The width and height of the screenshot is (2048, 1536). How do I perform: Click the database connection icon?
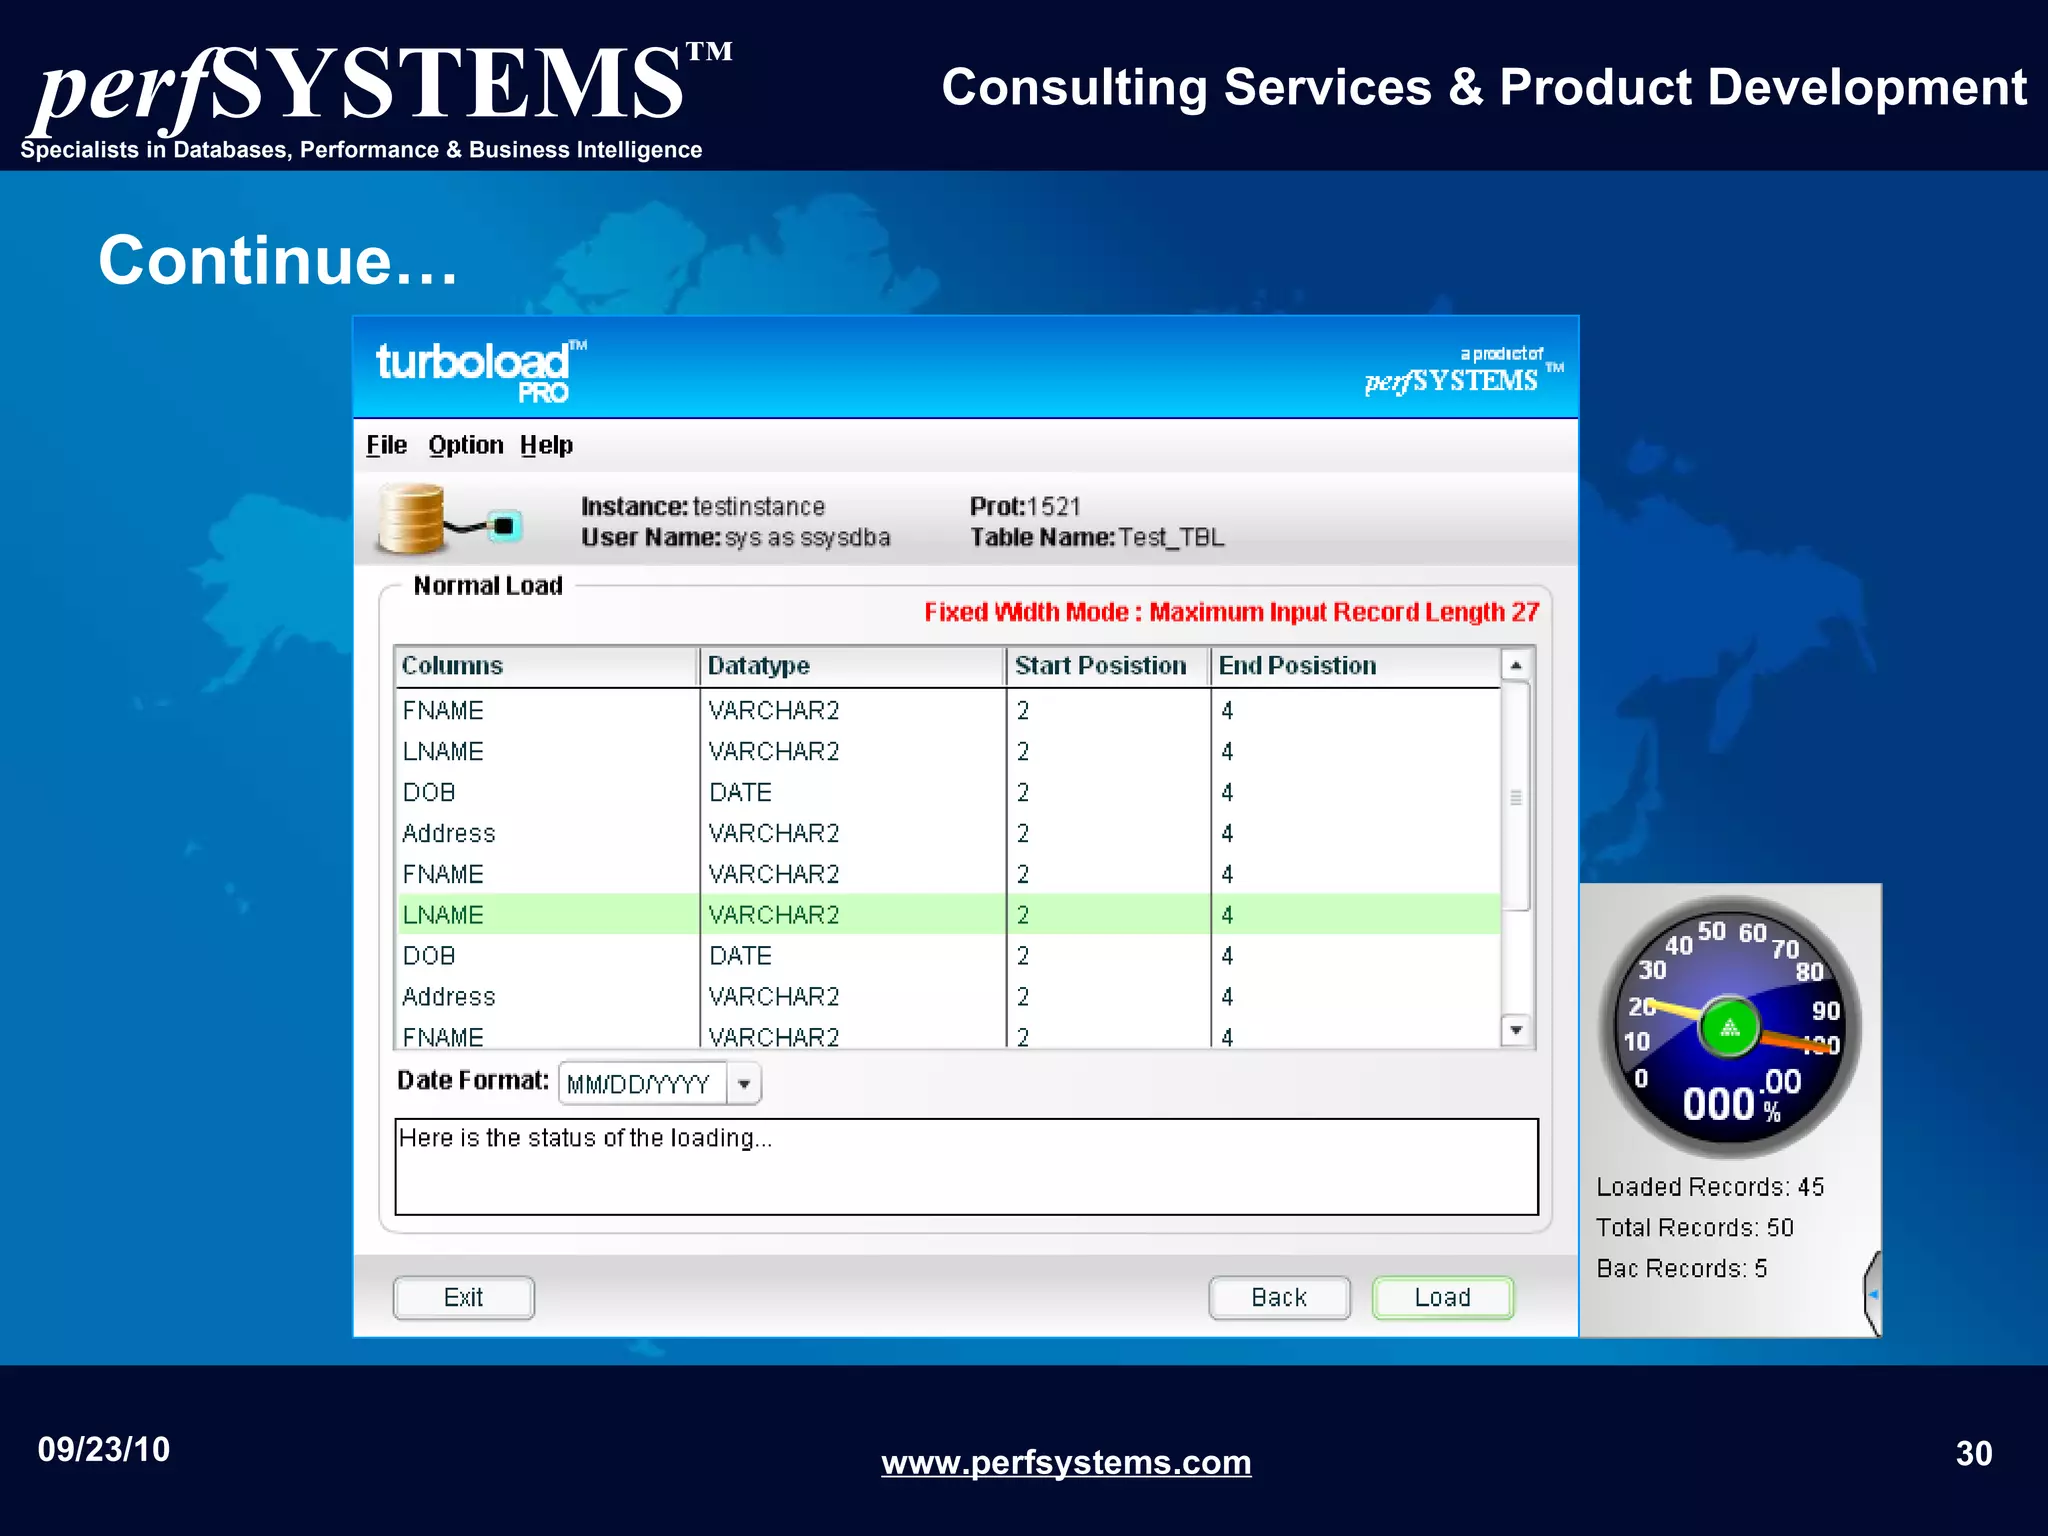click(448, 520)
